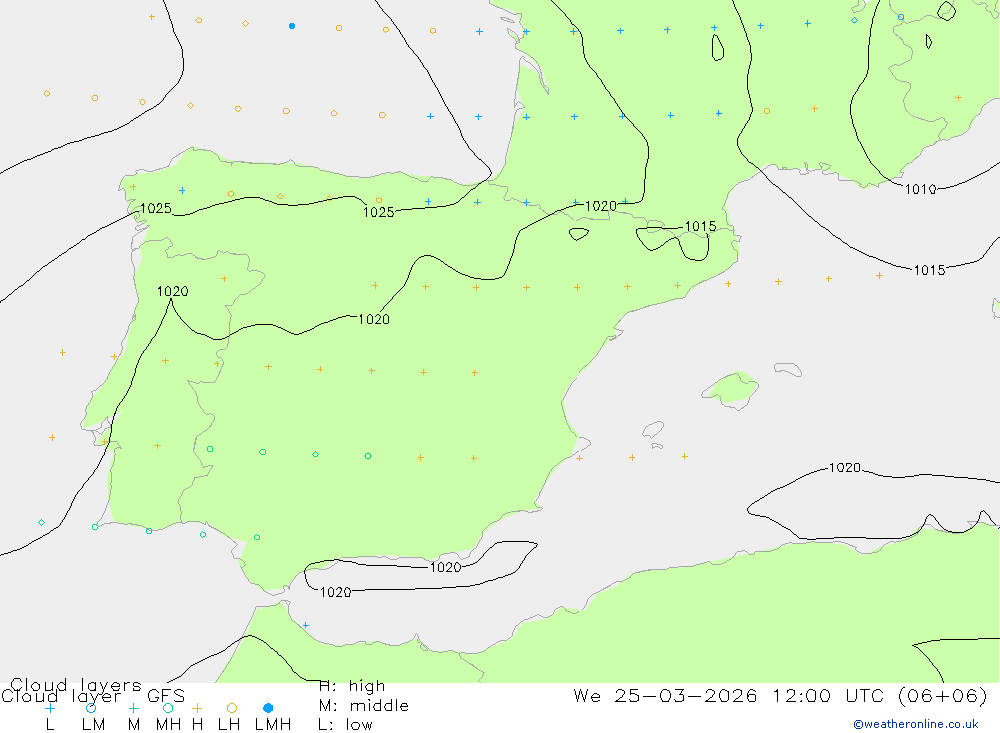Click Ibiza island outline on the map
Image resolution: width=1000 pixels, height=733 pixels.
[x=653, y=429]
